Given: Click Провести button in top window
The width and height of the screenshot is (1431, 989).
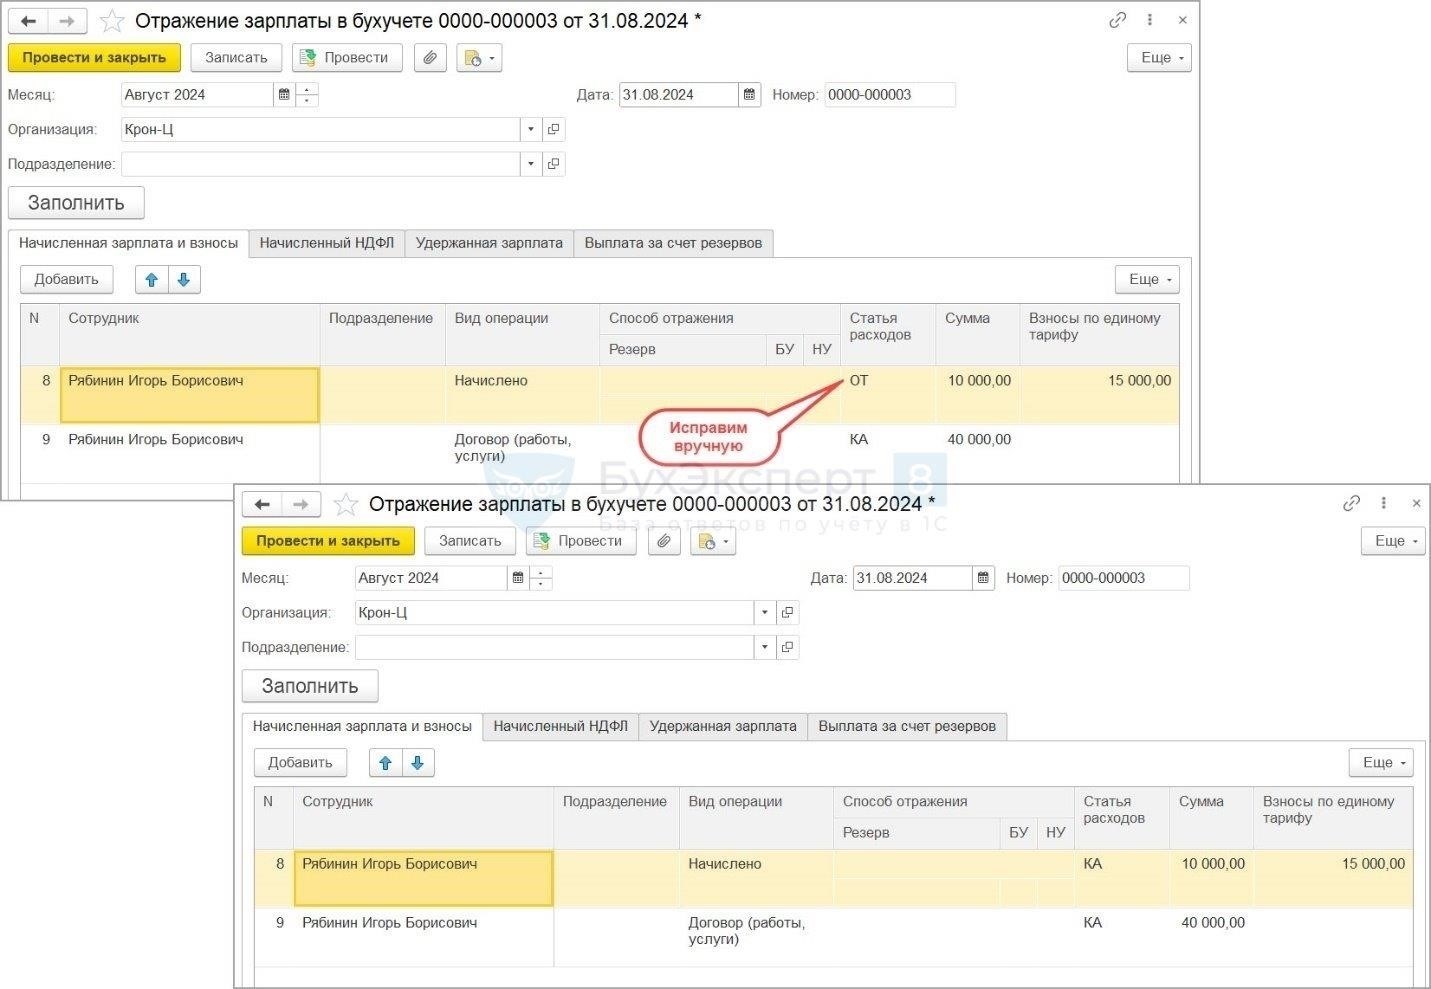Looking at the screenshot, I should [347, 58].
